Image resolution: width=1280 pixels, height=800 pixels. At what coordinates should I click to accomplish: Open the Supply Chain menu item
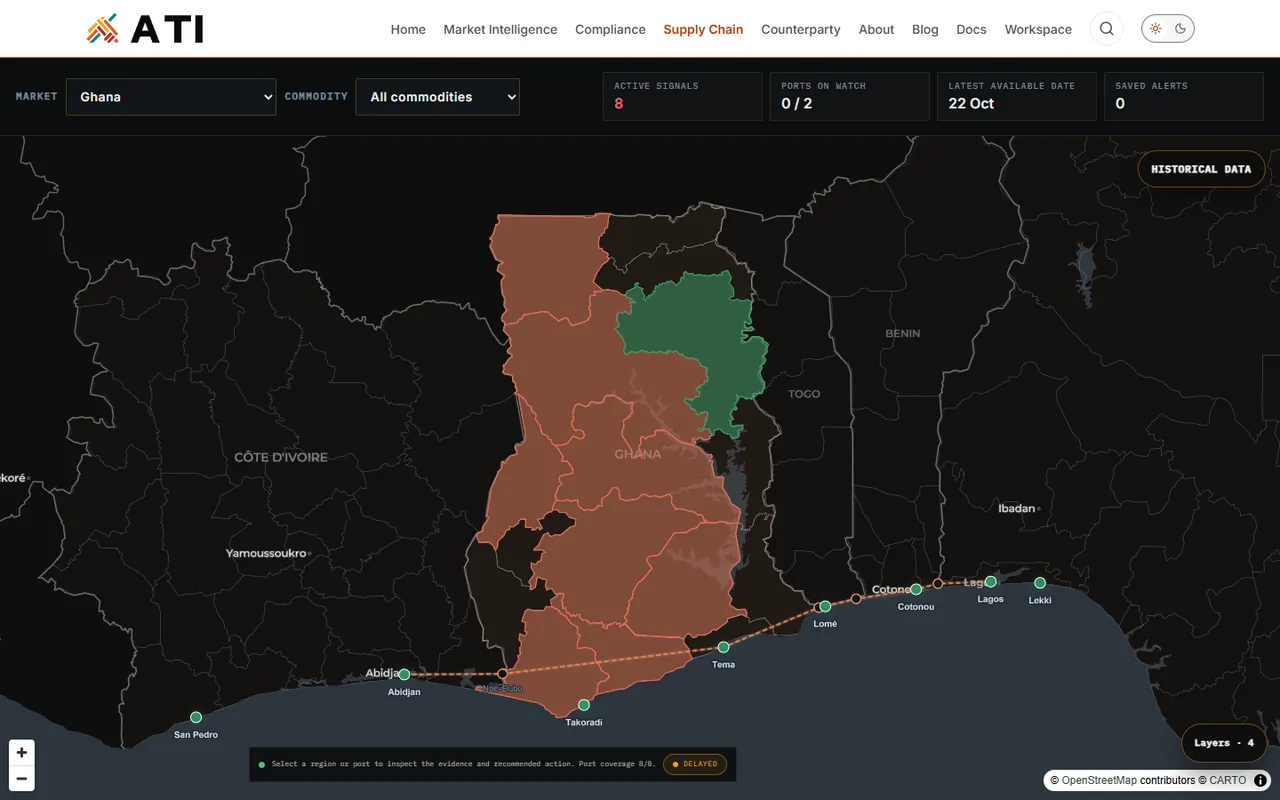coord(703,29)
